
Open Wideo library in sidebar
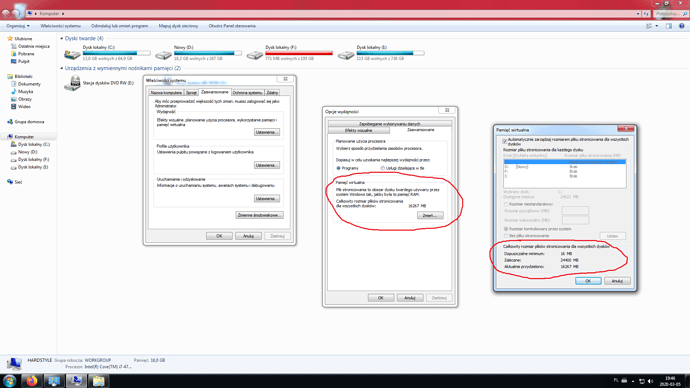(24, 107)
